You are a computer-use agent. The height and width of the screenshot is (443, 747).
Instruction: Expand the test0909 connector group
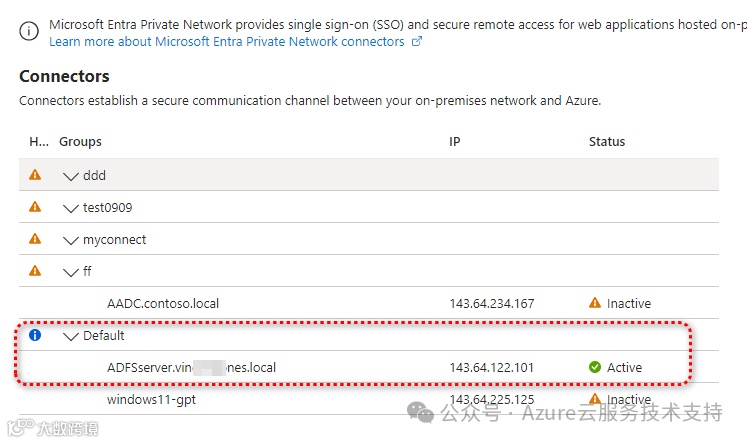point(70,208)
